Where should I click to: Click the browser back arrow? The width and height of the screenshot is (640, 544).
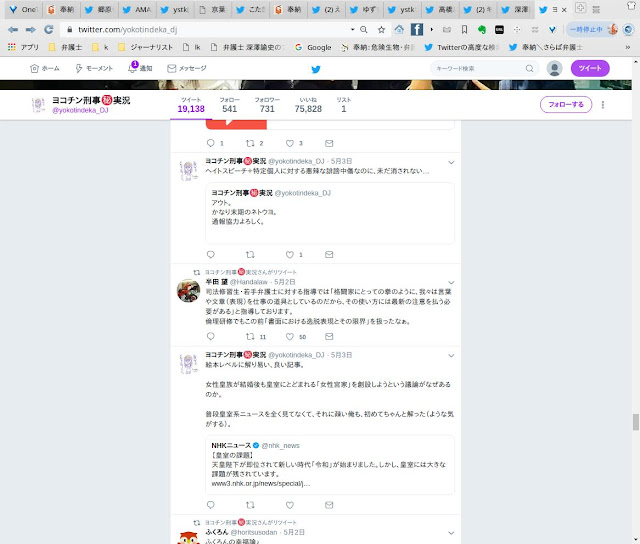13,30
